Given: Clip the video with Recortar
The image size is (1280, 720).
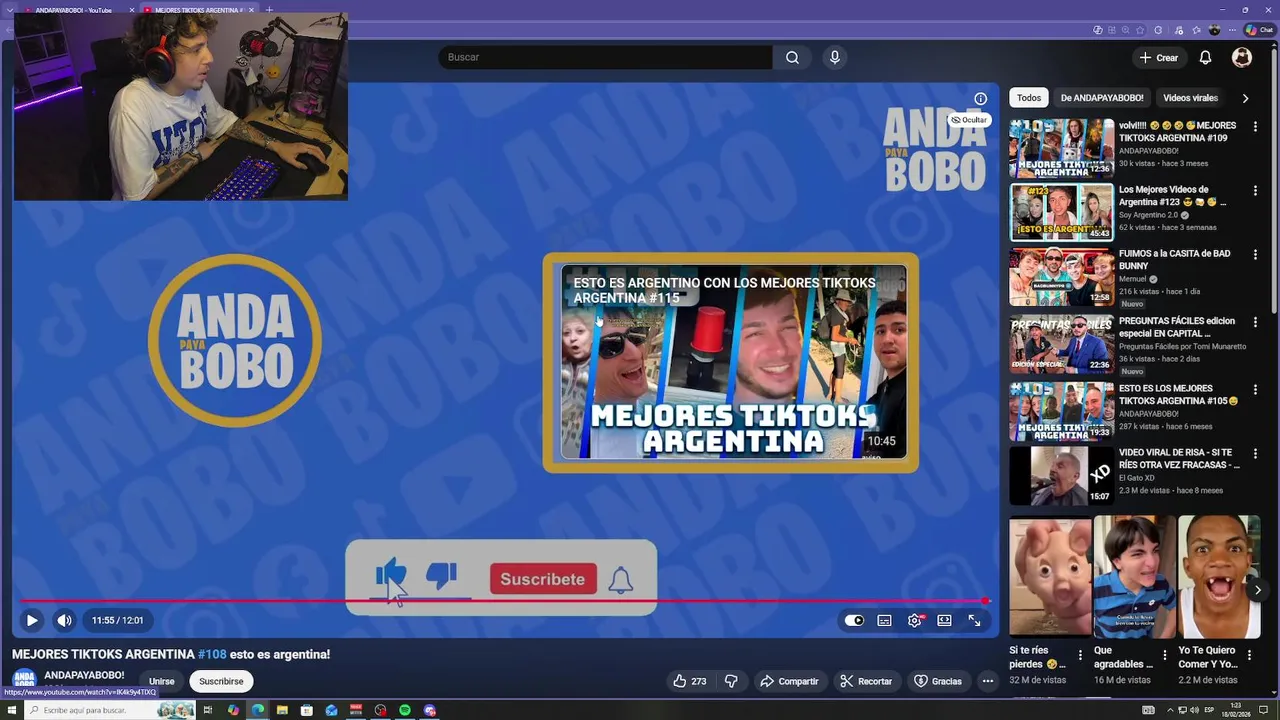Looking at the screenshot, I should tap(866, 681).
